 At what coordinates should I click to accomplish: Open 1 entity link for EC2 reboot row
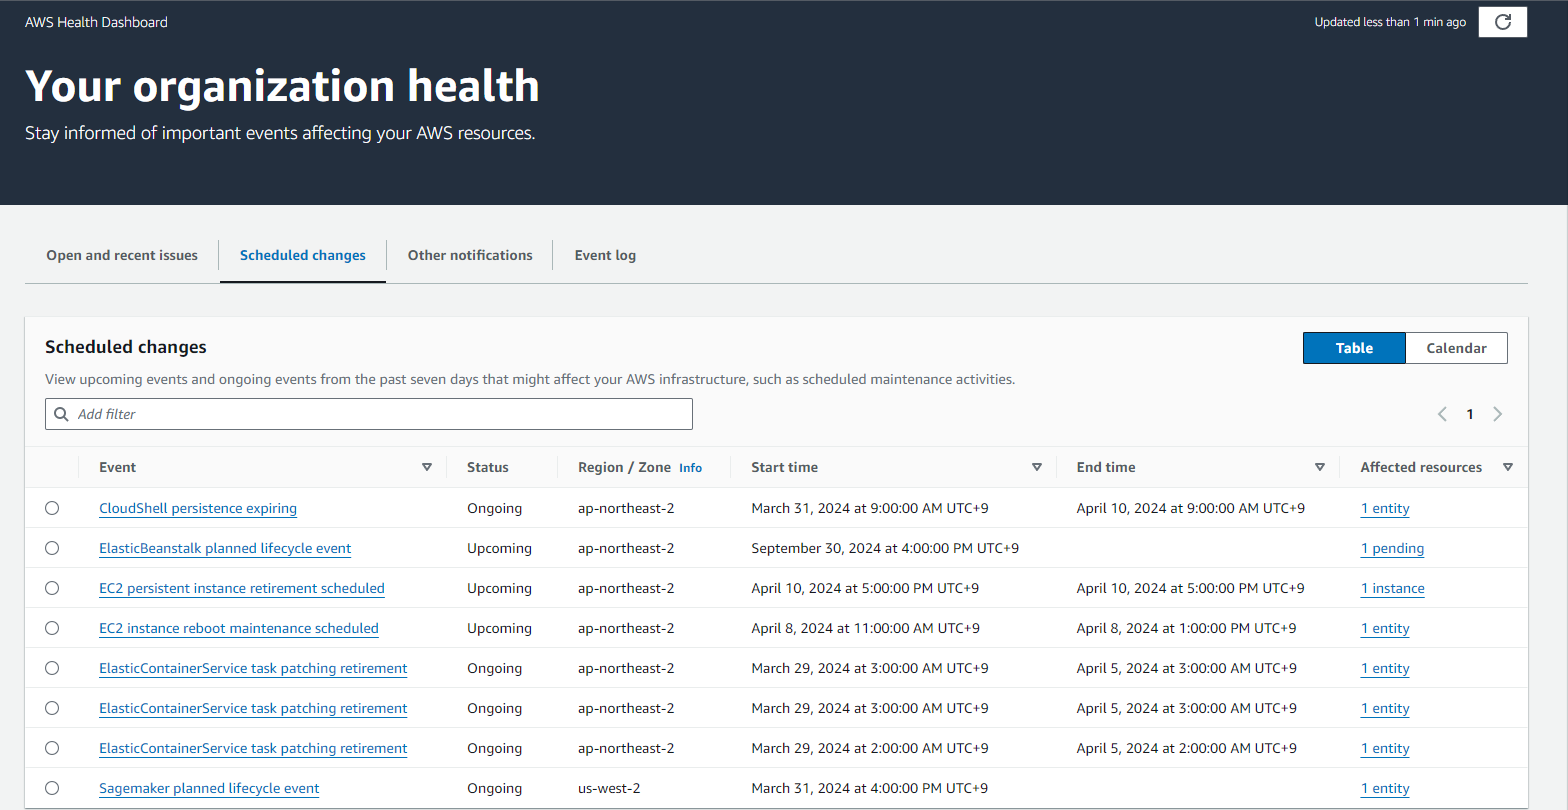pyautogui.click(x=1385, y=628)
